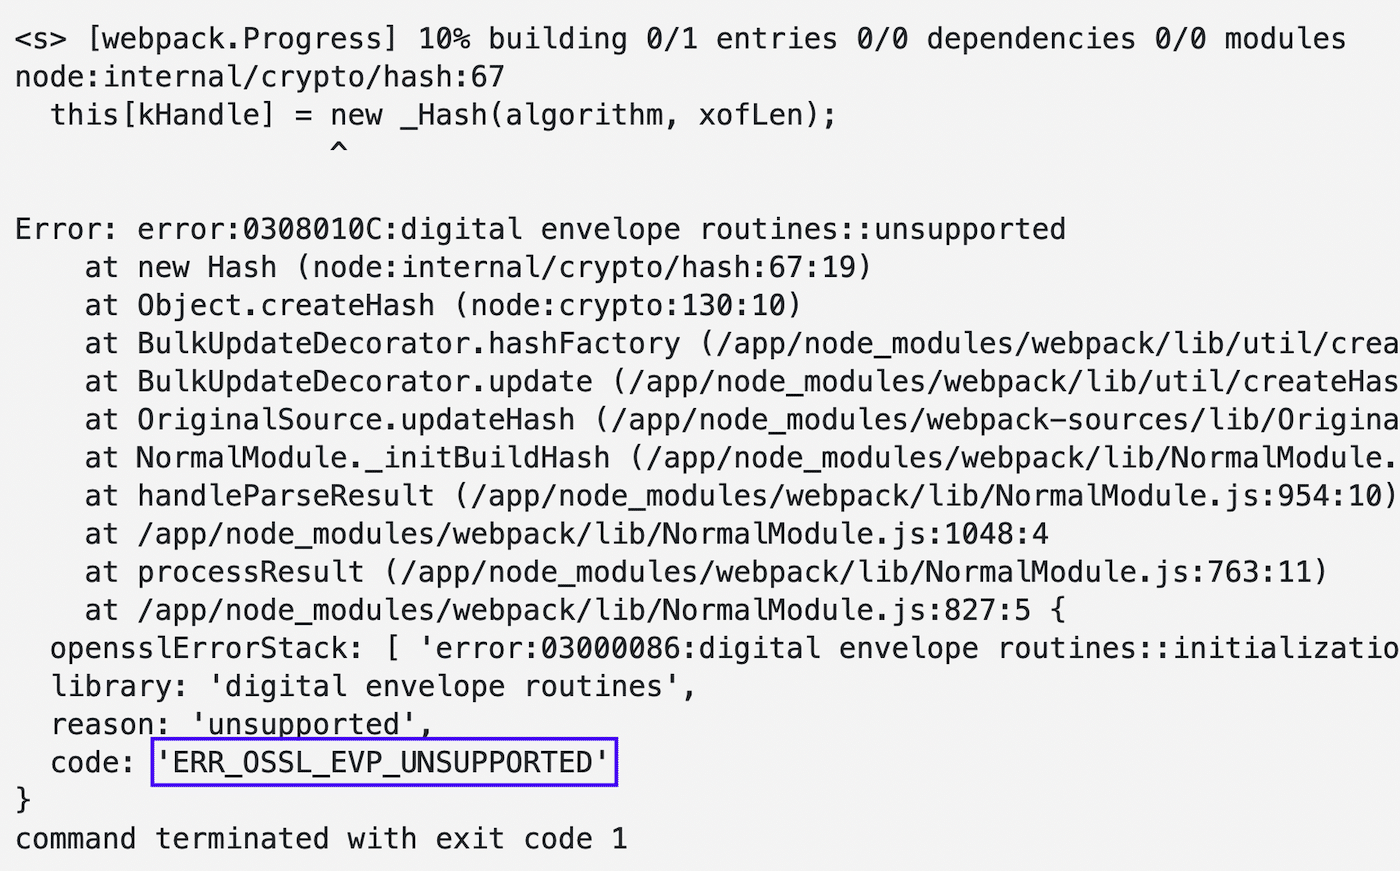Click the caret marker under new _Hash
The image size is (1400, 871).
[339, 150]
